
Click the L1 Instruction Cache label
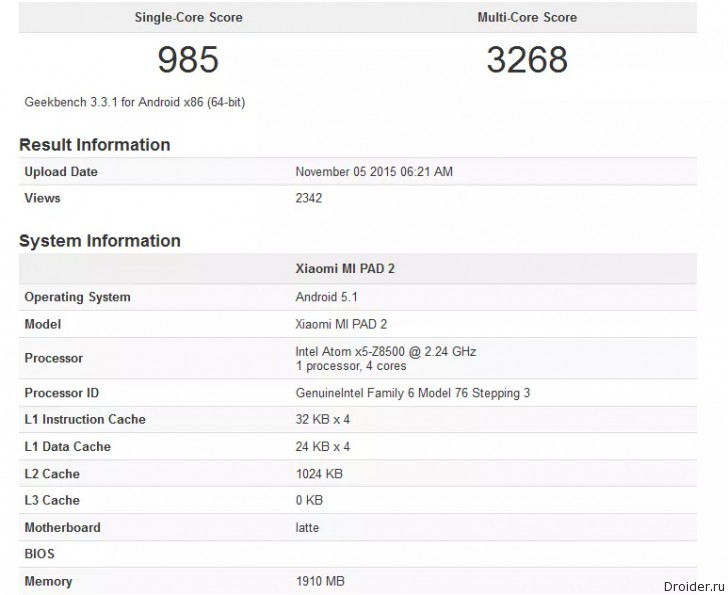click(85, 420)
